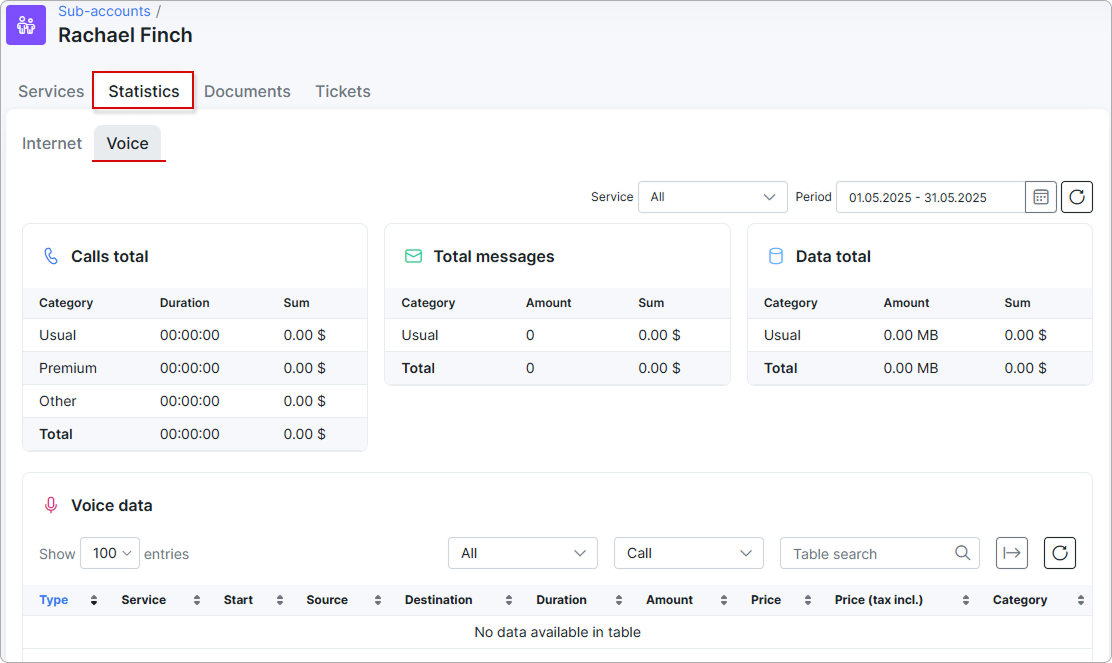Click the Total row in Data total
The image size is (1112, 663).
[x=920, y=368]
